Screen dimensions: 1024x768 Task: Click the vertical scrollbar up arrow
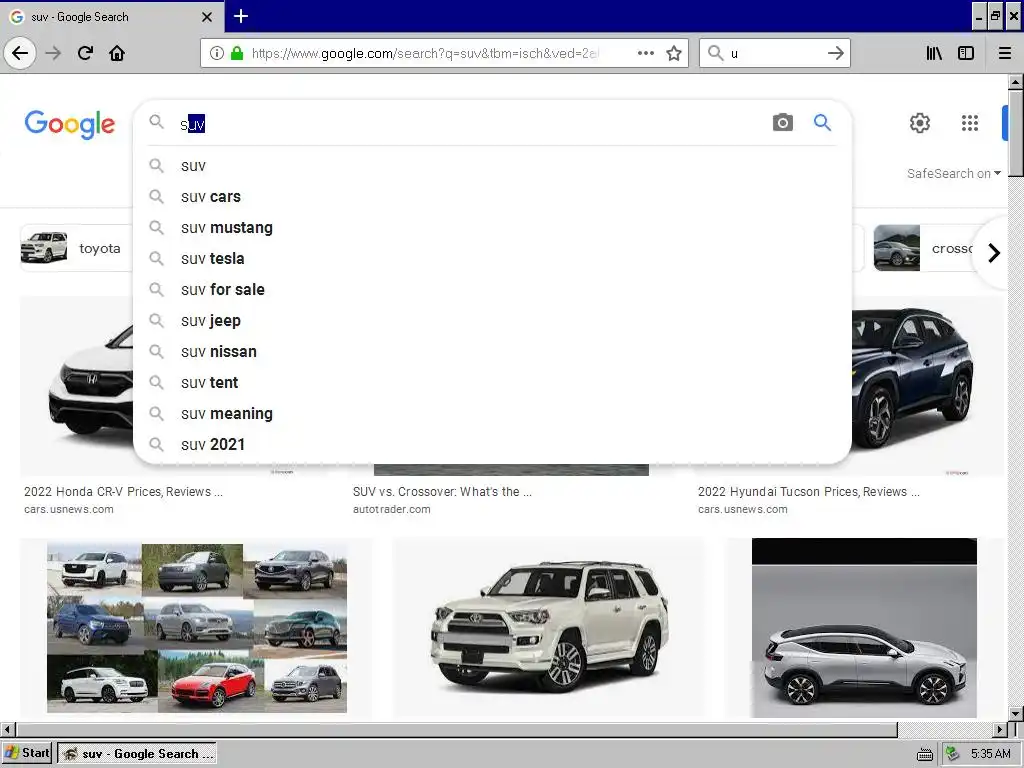(x=1016, y=82)
